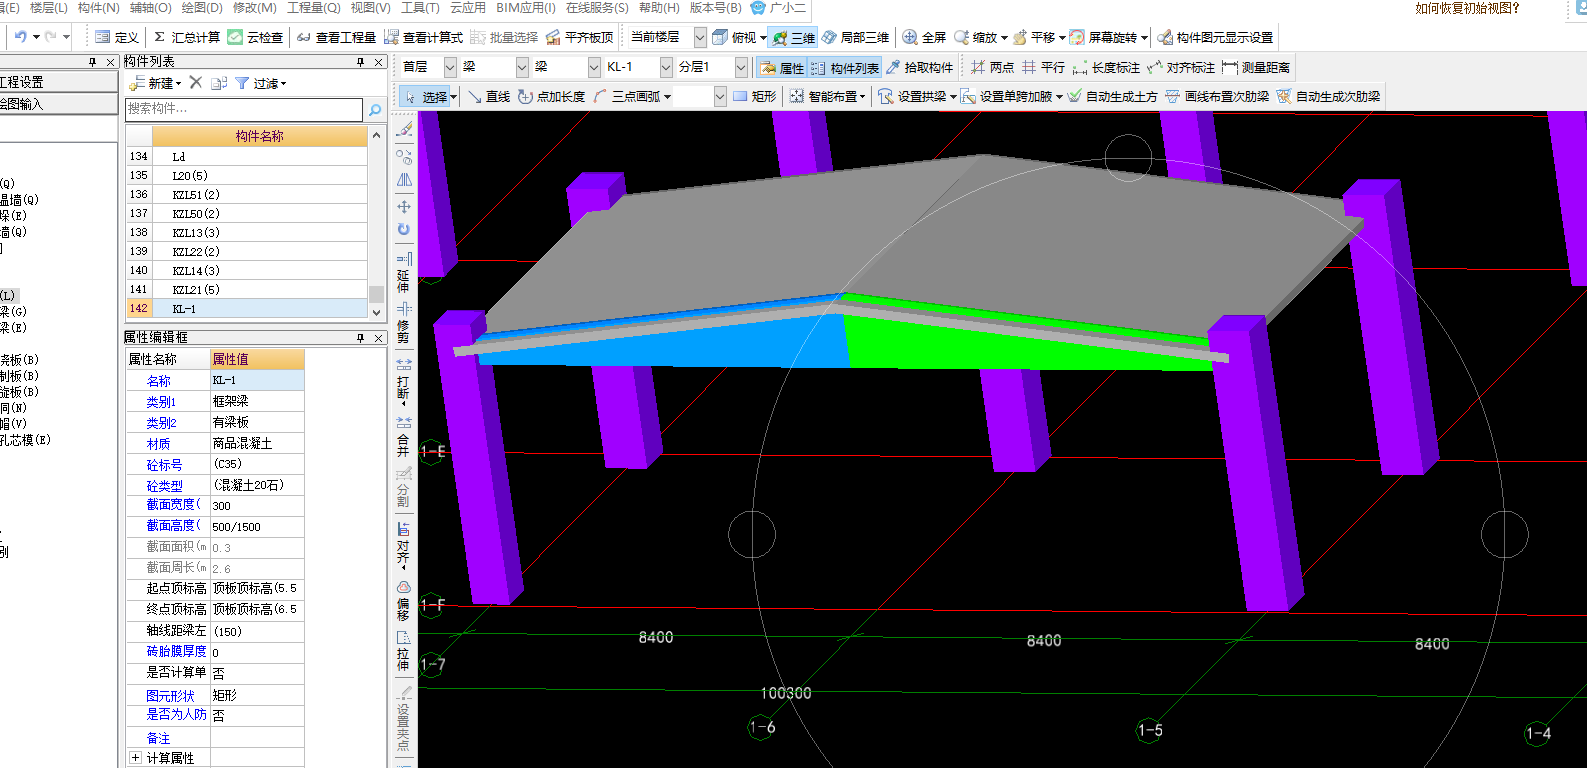This screenshot has height=768, width=1587.
Task: Click the 汇总计算 (summary calculation) sigma icon
Action: click(160, 37)
